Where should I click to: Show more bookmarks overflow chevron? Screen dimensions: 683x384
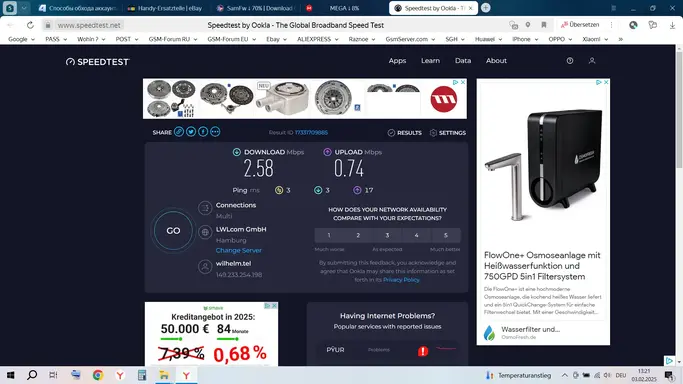(x=621, y=39)
